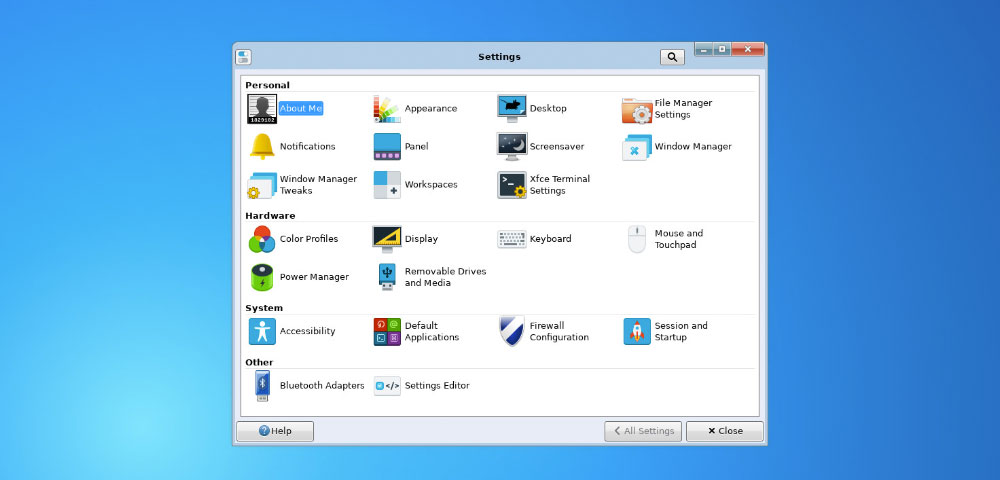Open Firewall Configuration shield icon
Viewport: 1000px width, 480px height.
pyautogui.click(x=511, y=331)
